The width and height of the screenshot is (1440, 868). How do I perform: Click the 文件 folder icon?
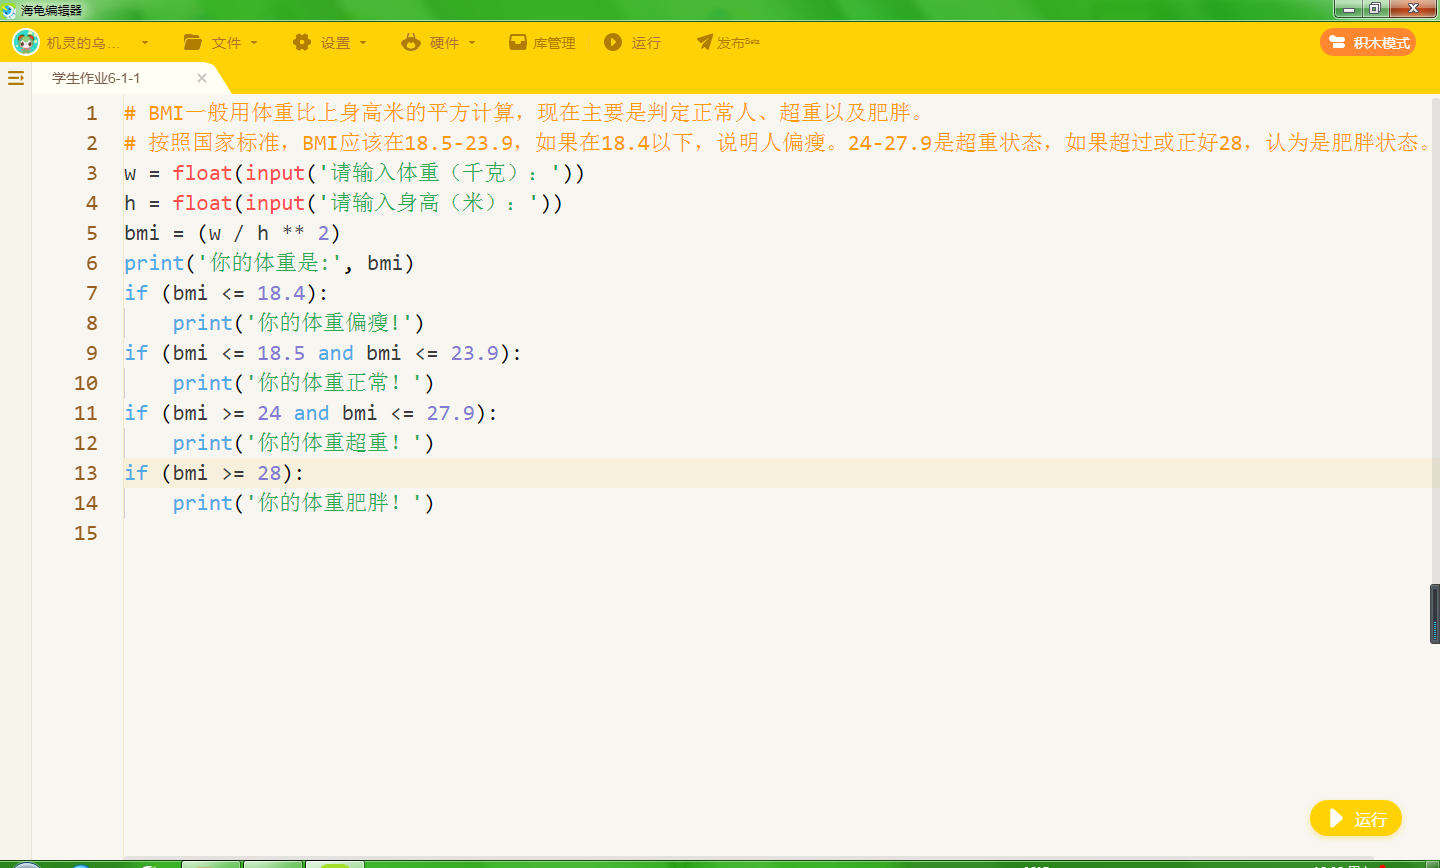coord(193,42)
